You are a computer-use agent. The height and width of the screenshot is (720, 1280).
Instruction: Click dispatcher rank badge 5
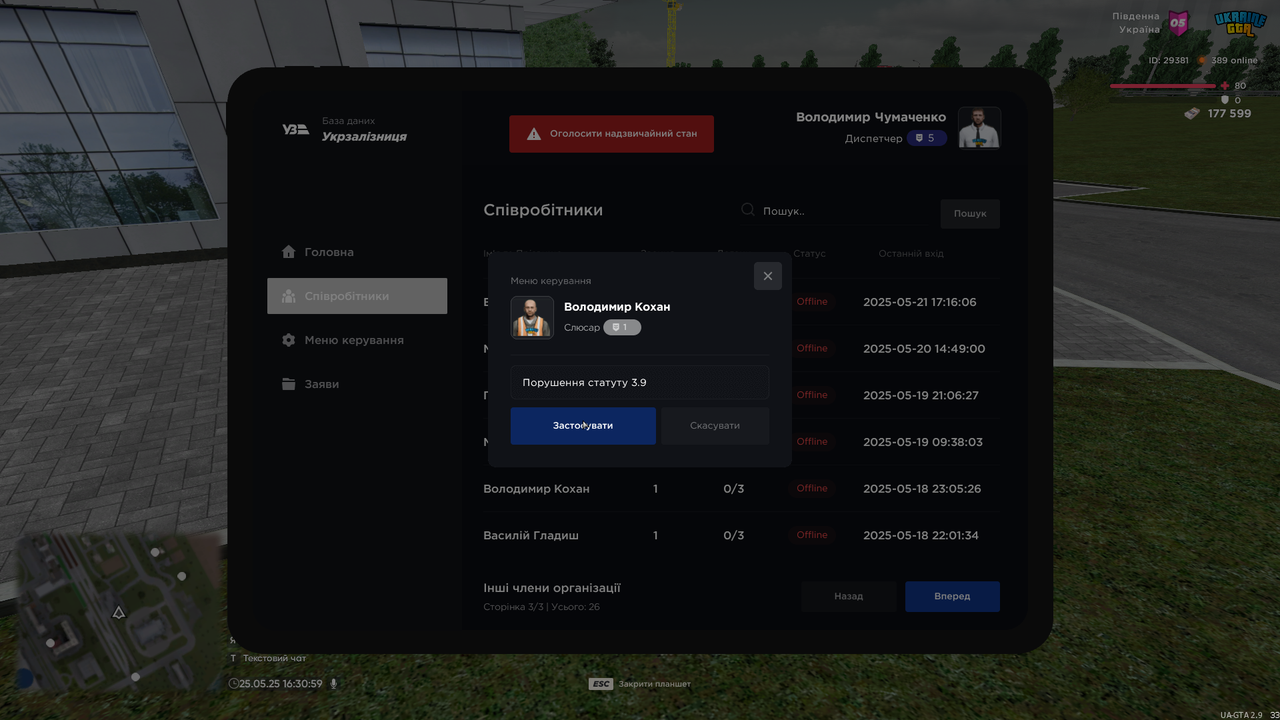(x=926, y=138)
